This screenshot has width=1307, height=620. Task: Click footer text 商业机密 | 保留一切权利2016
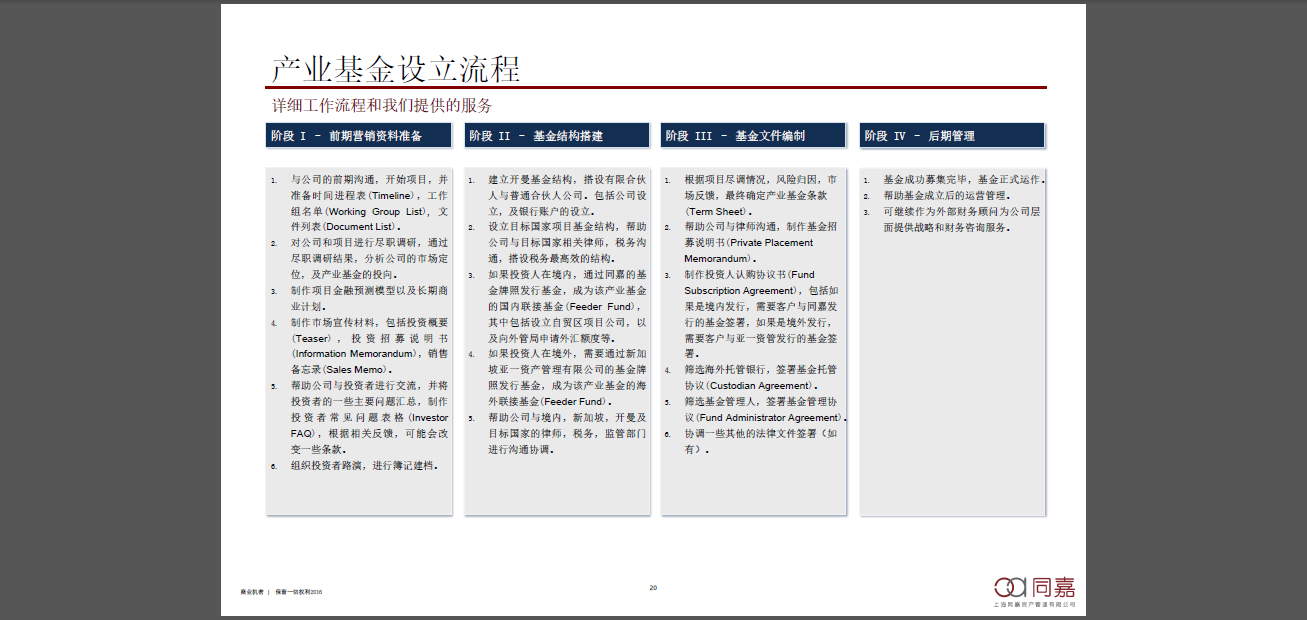click(281, 593)
